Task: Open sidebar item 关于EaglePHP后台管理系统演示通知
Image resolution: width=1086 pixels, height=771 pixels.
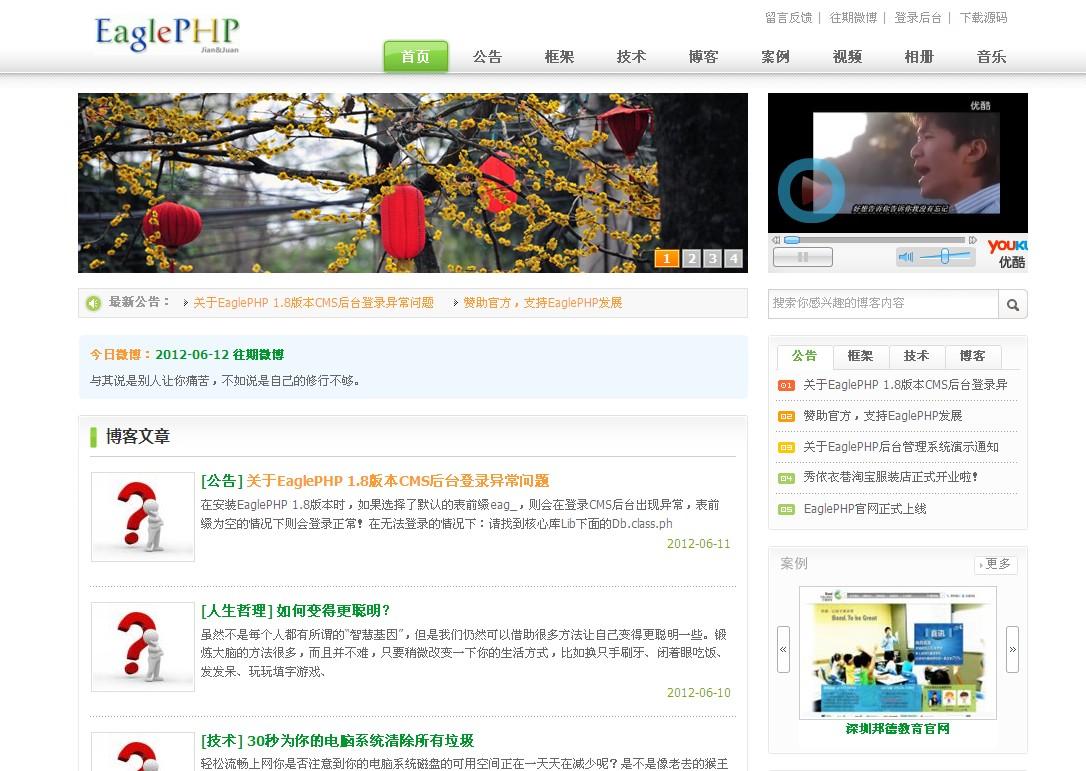Action: coord(900,447)
